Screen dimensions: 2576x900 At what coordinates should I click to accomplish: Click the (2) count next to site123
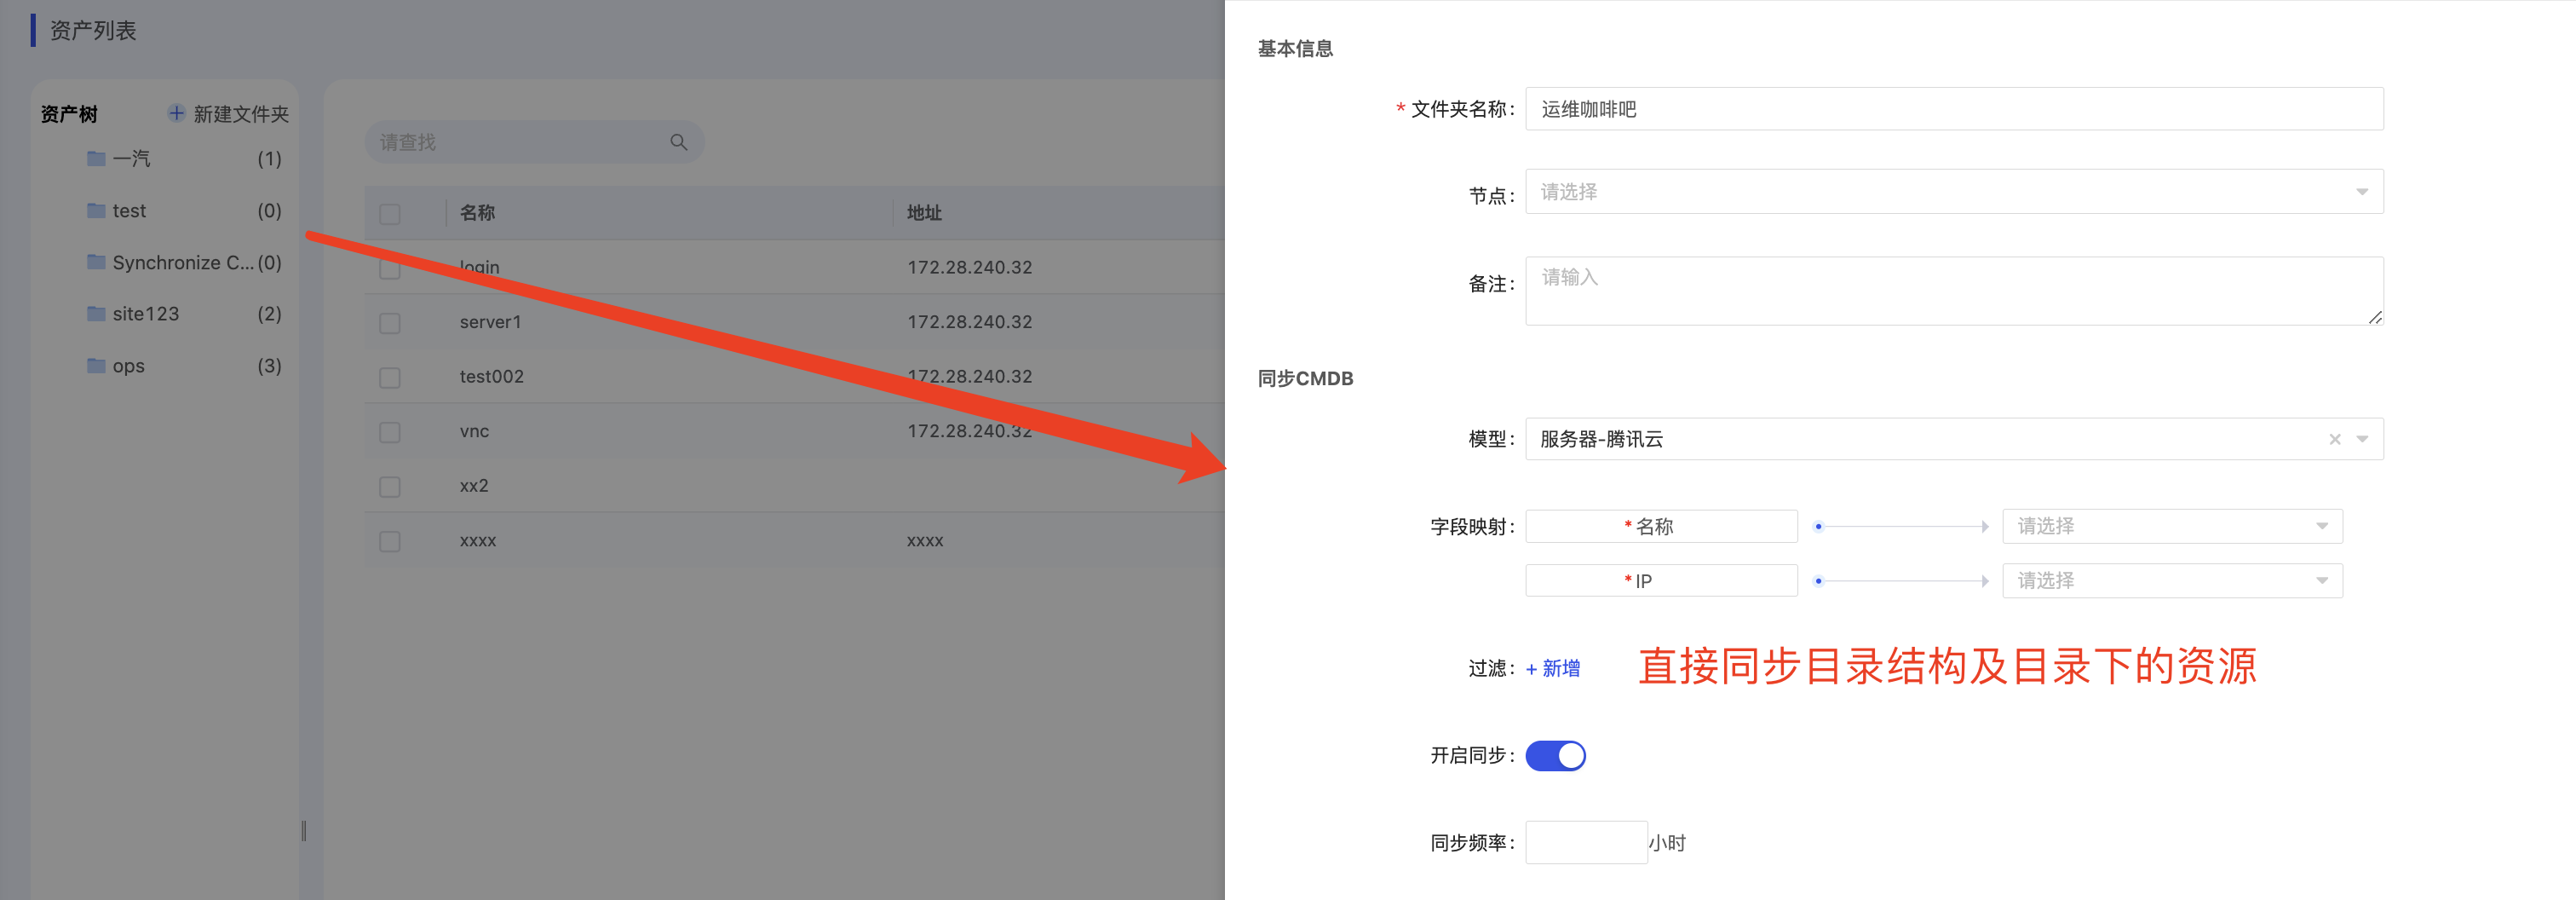point(269,314)
